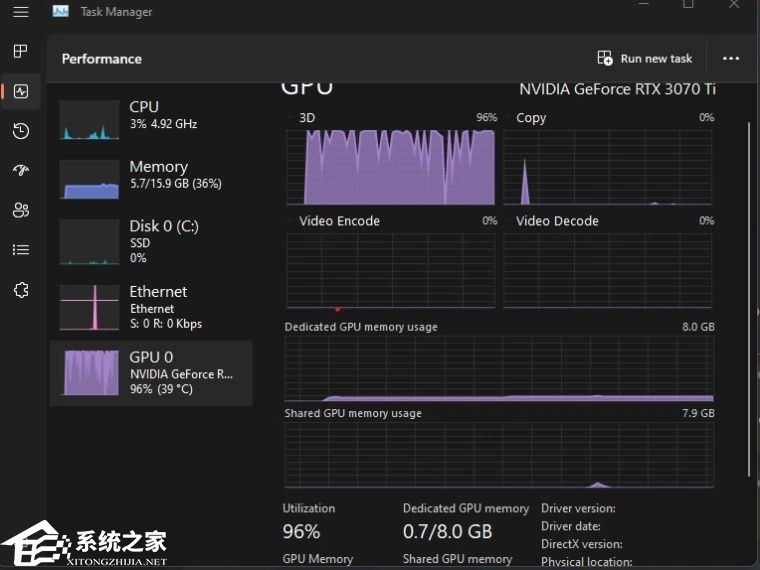Screen dimensions: 760x570
Task: Open the App history page
Action: (20, 131)
